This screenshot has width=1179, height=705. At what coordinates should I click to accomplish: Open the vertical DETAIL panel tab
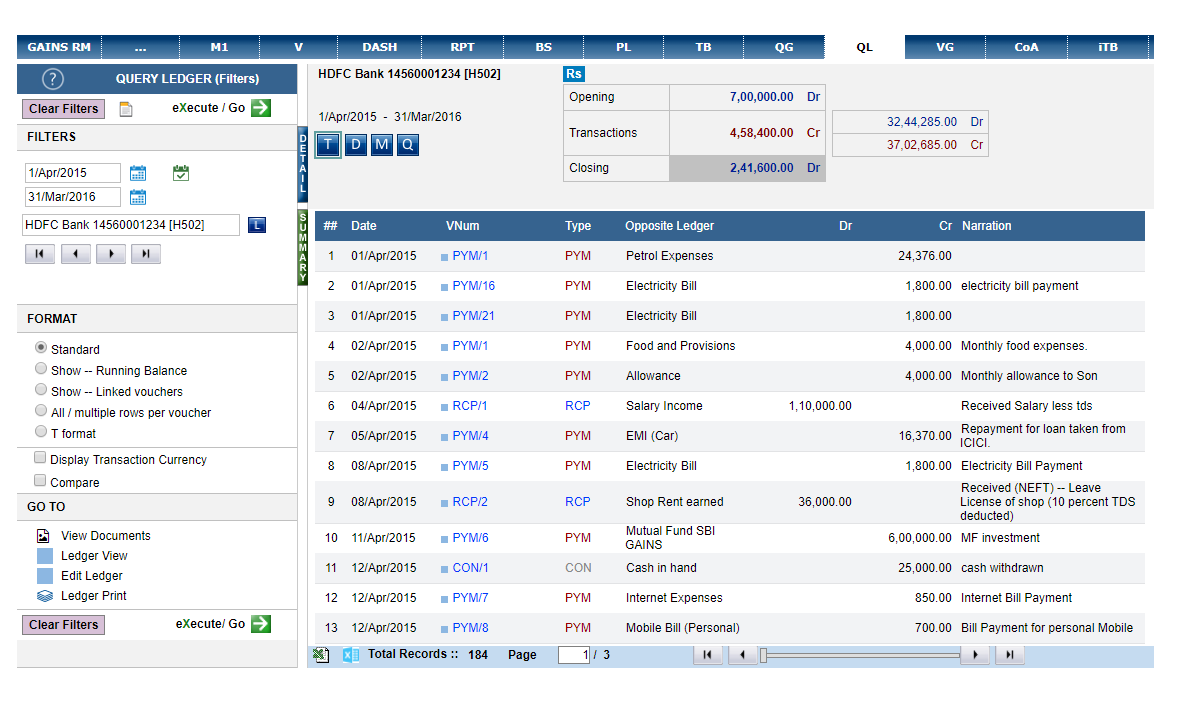[x=303, y=164]
